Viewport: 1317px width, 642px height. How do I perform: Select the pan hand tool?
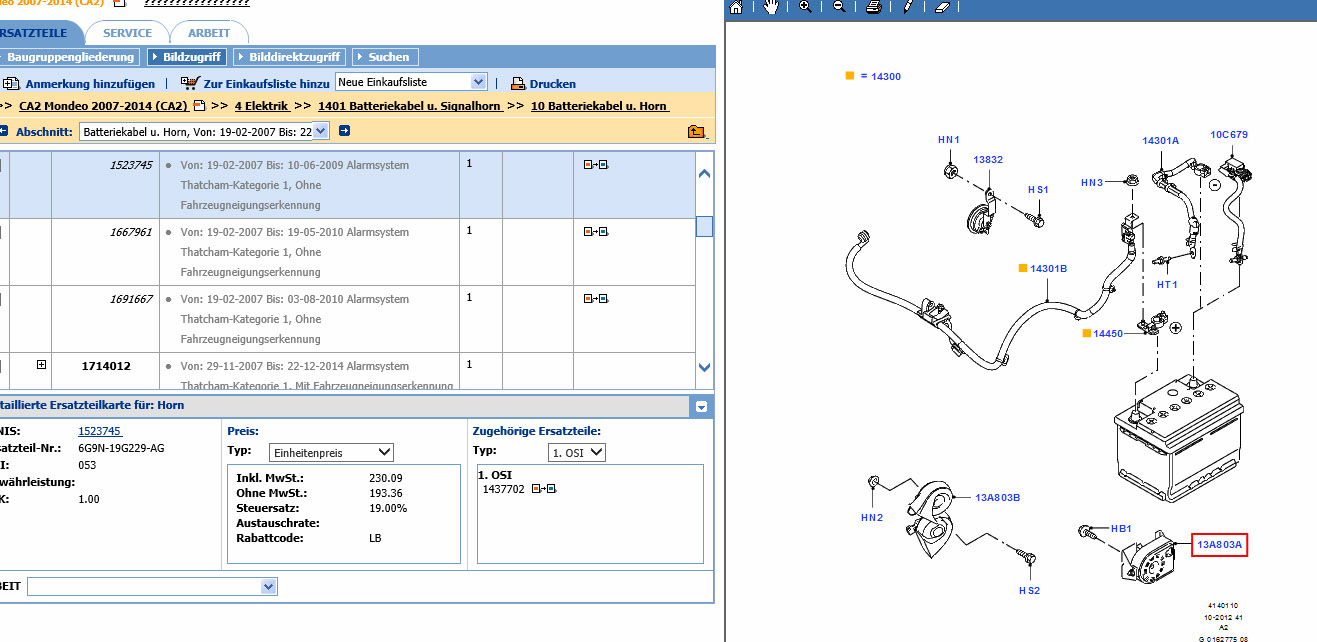click(x=770, y=7)
